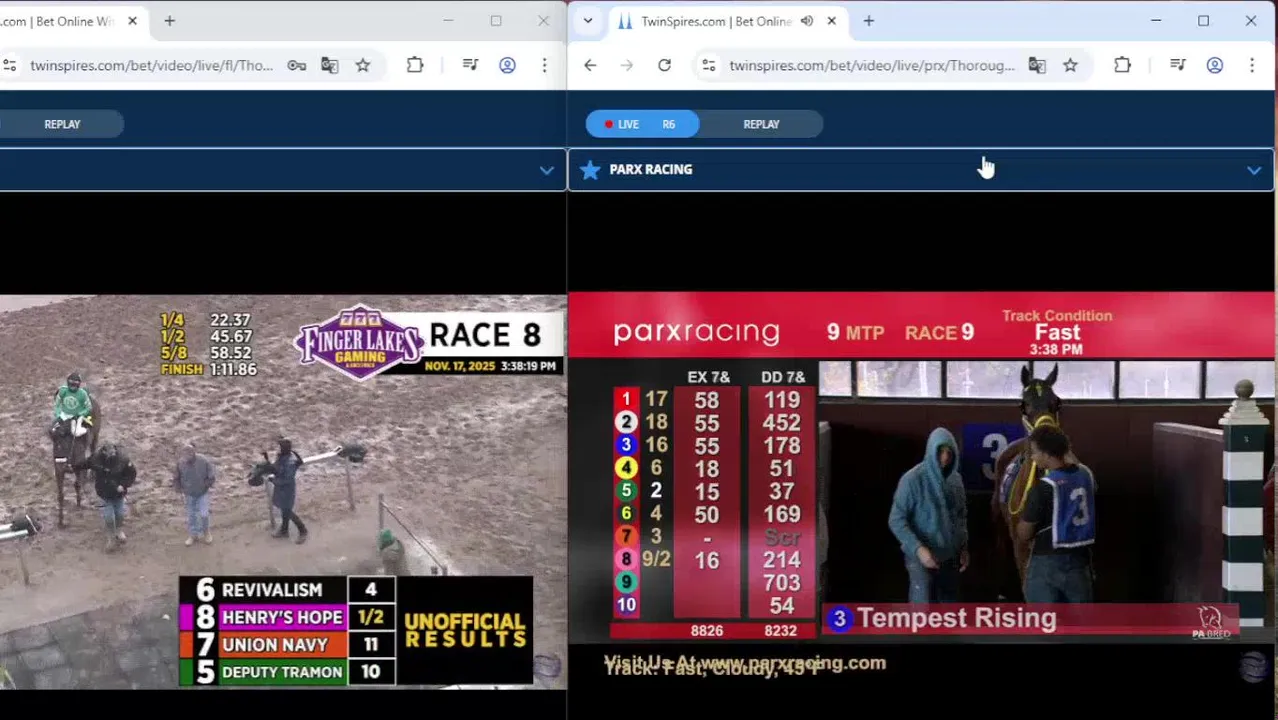The height and width of the screenshot is (720, 1278).
Task: Open new tab in left browser window
Action: (x=170, y=20)
